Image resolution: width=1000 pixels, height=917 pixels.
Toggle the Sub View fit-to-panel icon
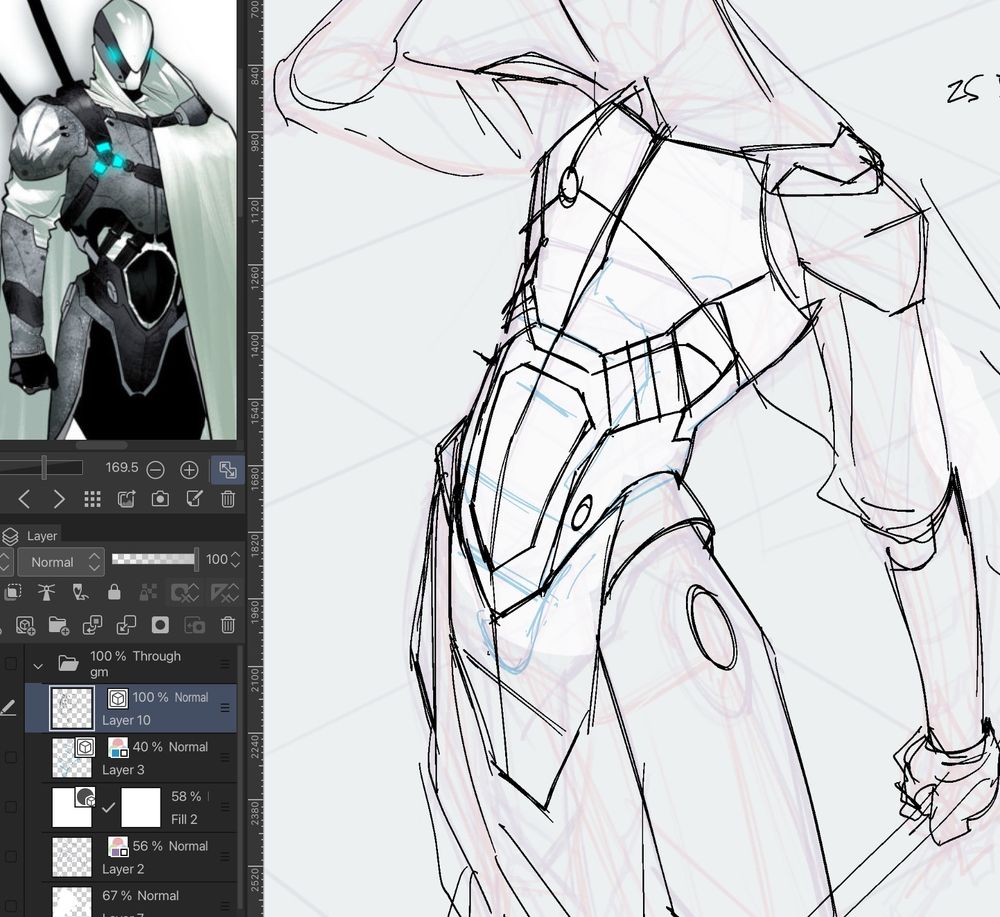228,470
